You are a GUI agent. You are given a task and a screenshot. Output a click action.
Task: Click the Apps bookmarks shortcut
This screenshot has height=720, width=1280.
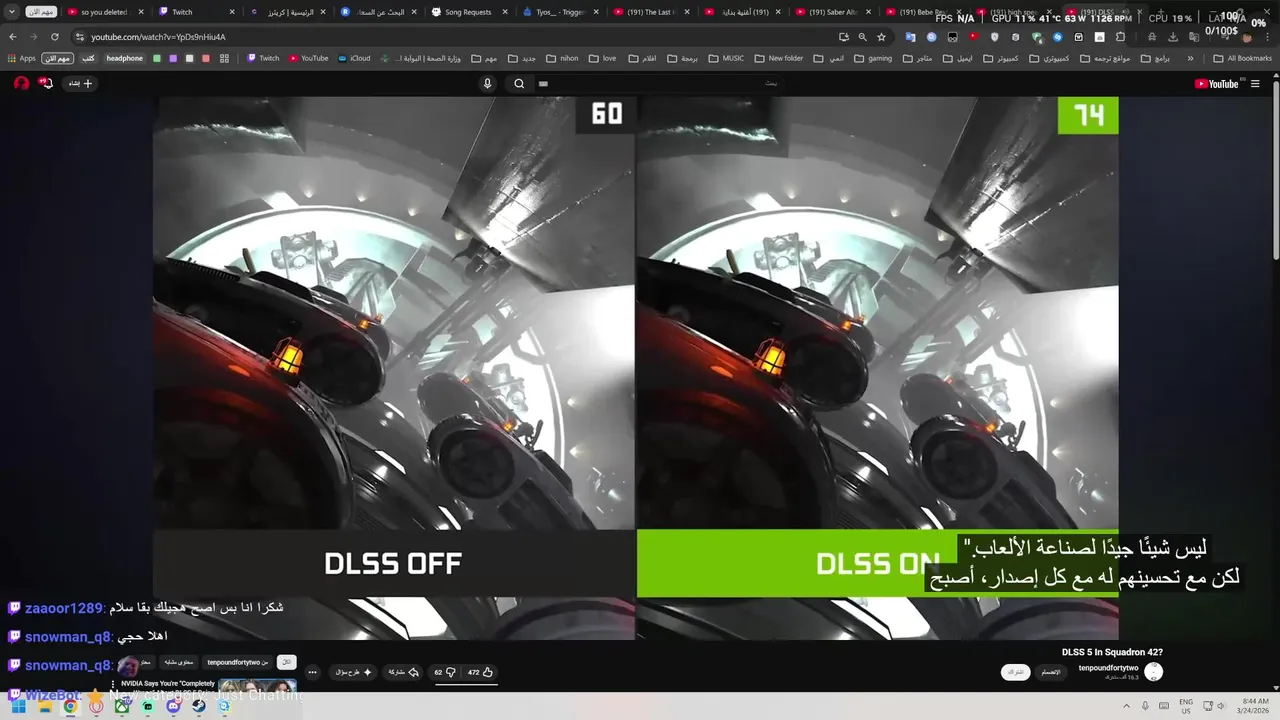tap(21, 58)
